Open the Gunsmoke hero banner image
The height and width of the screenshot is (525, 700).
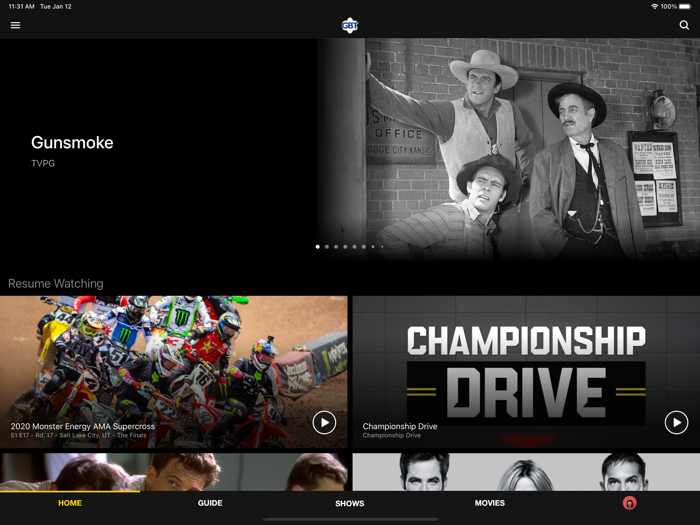point(509,149)
